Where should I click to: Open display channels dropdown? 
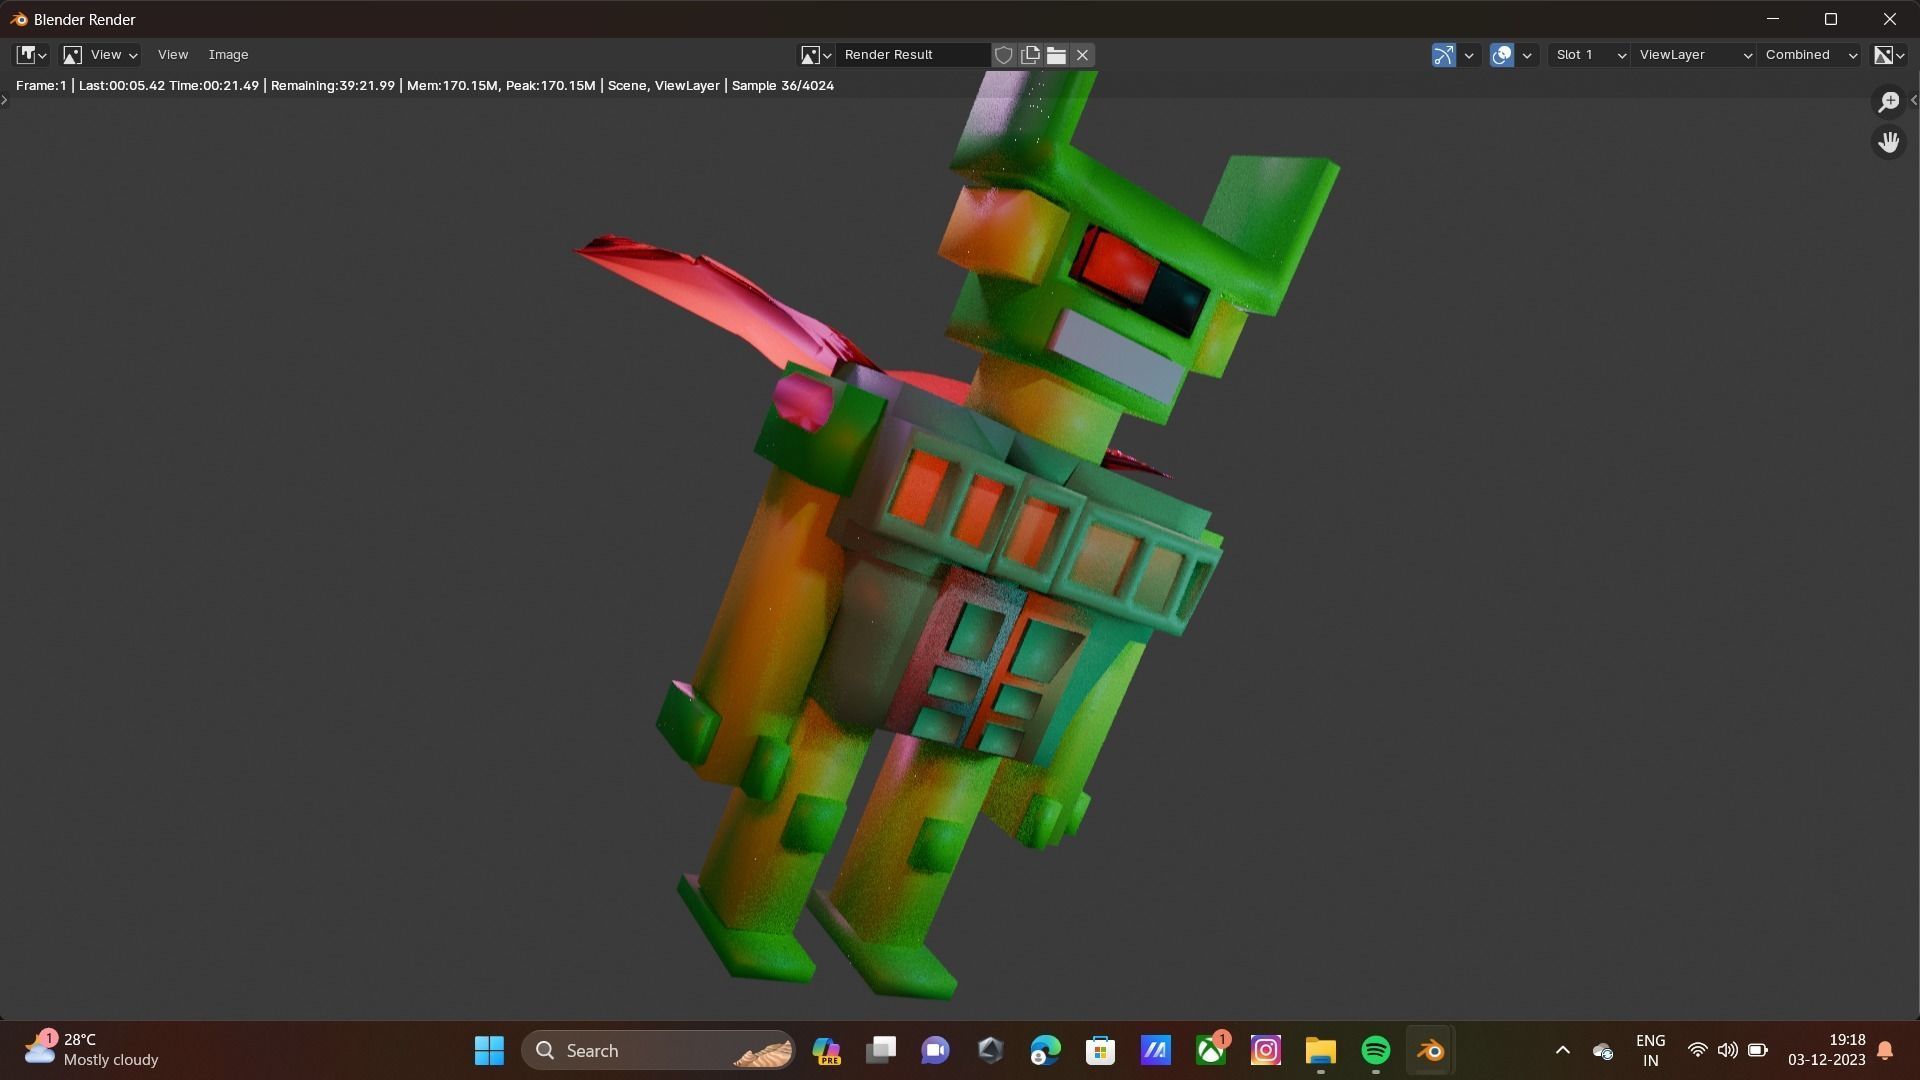(x=1889, y=55)
